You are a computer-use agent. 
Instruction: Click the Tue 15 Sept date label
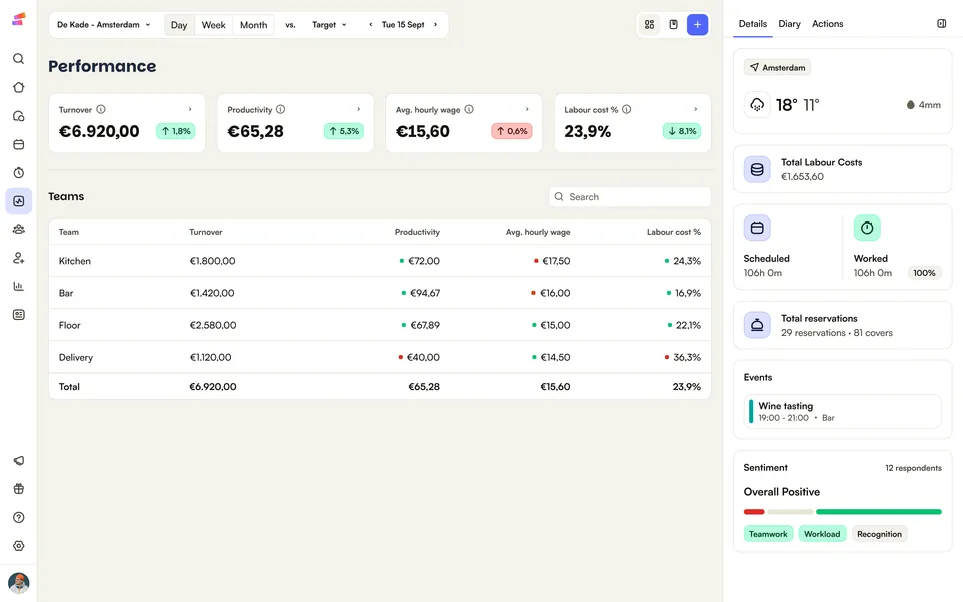point(403,25)
